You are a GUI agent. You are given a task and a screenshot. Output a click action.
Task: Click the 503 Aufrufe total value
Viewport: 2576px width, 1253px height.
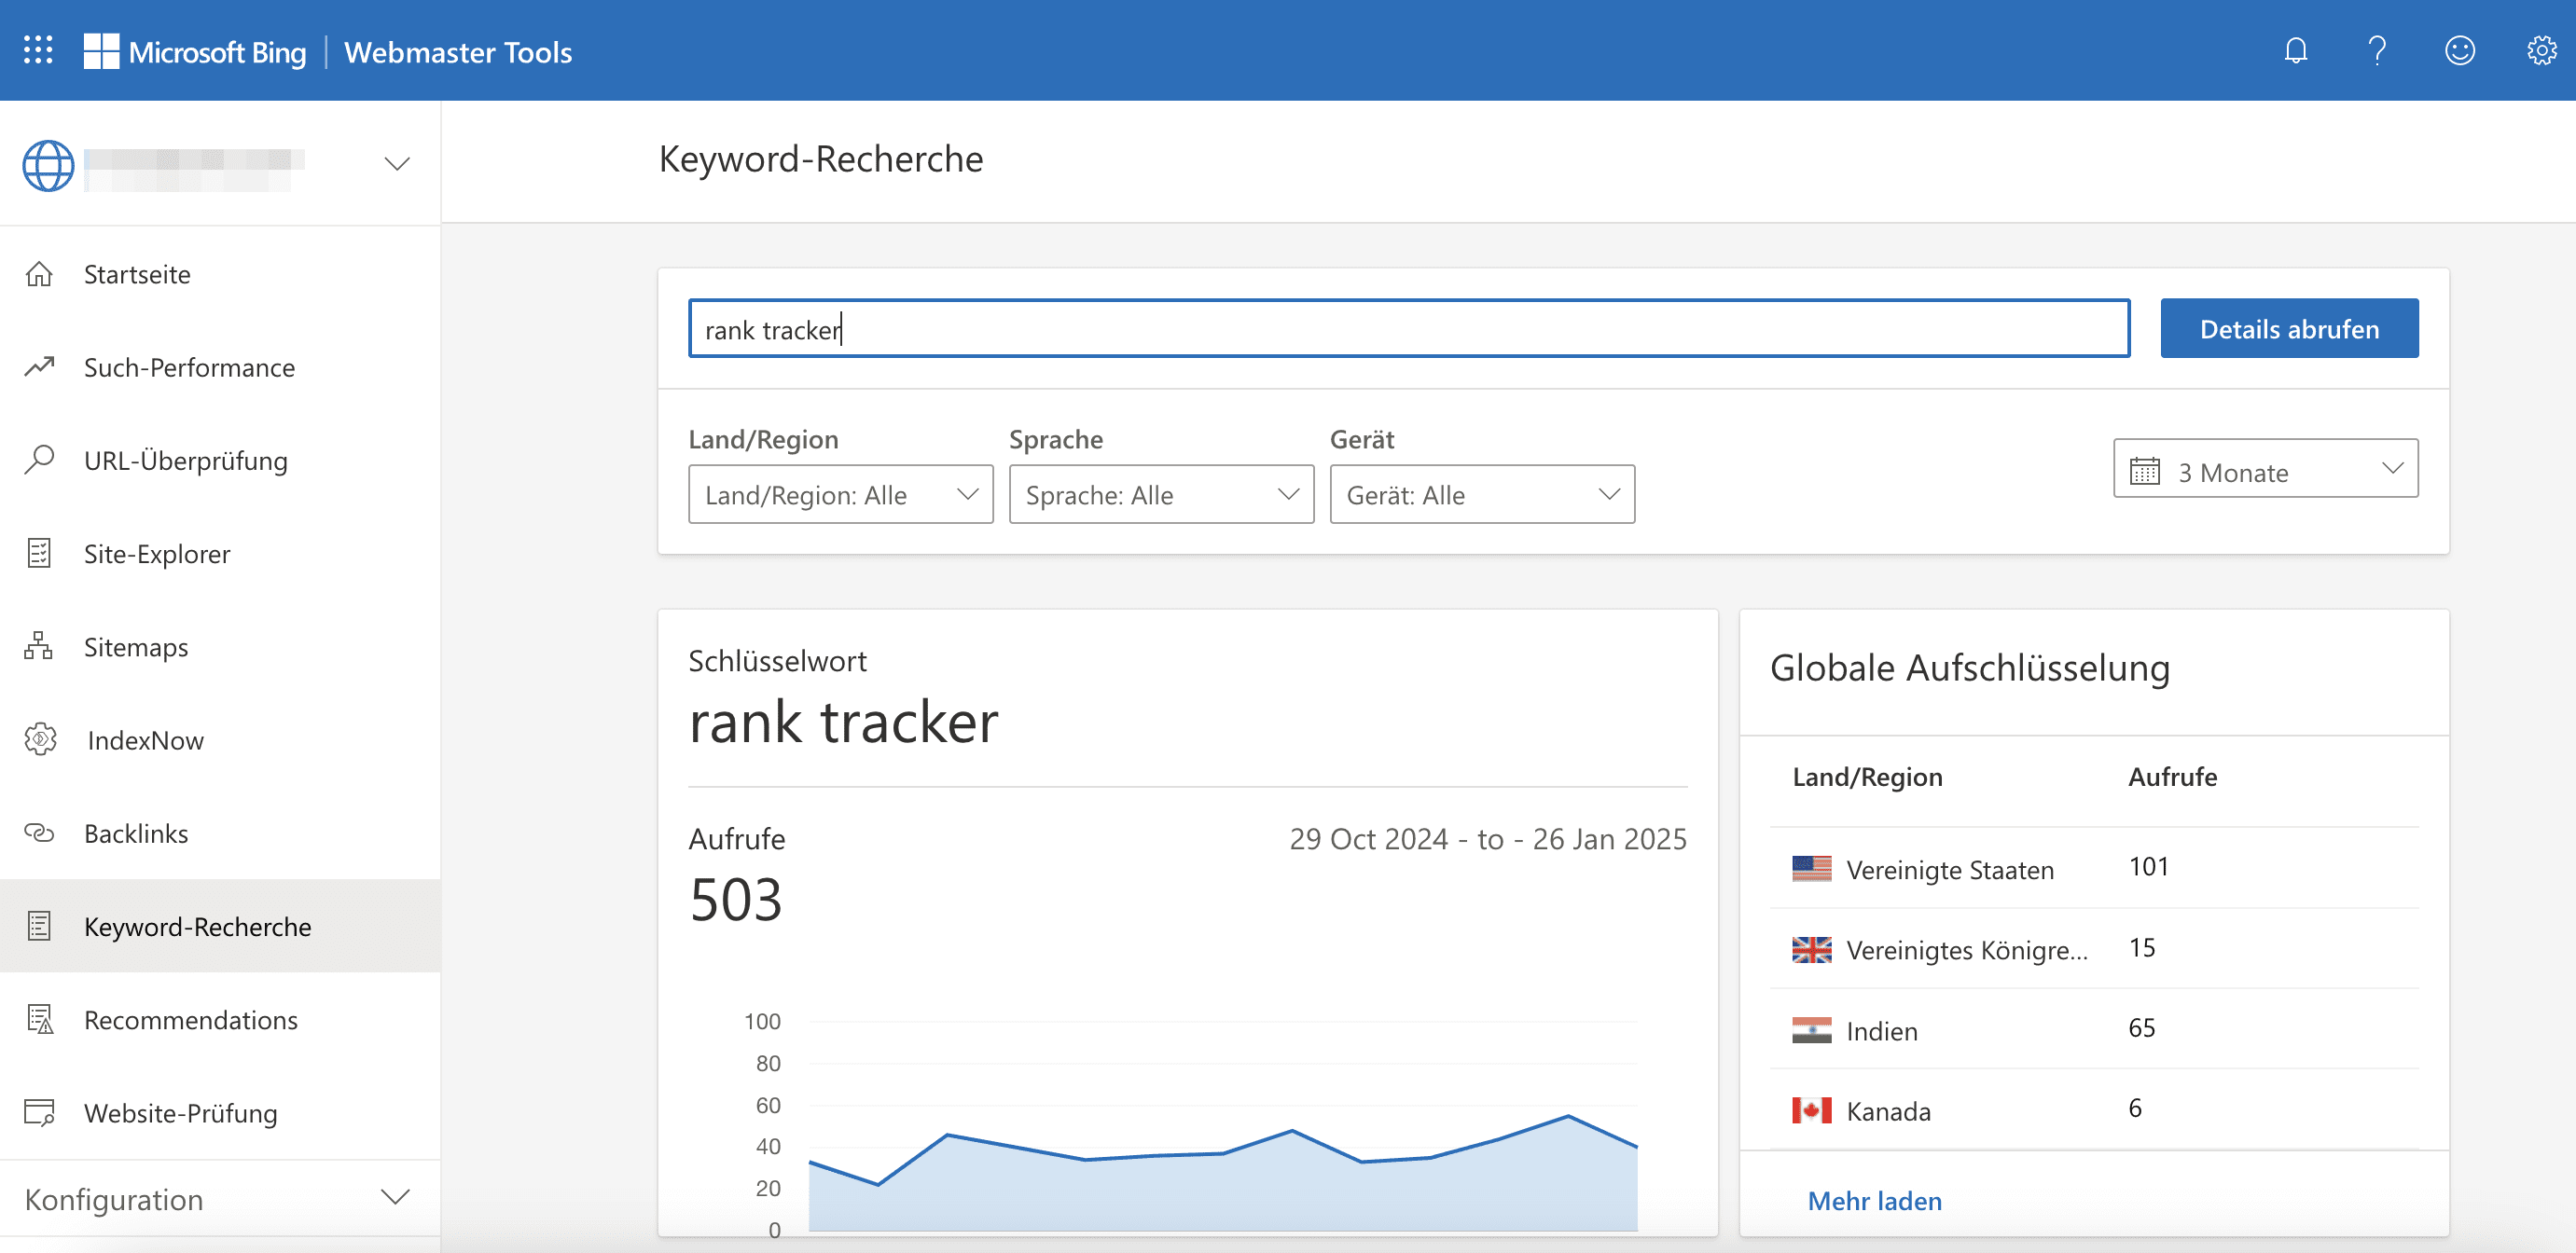736,899
